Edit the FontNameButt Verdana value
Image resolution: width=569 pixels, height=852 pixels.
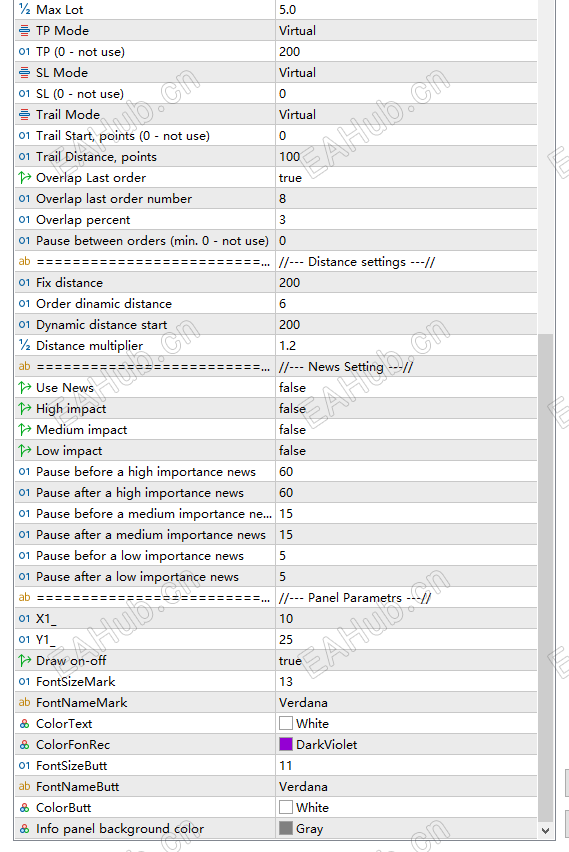click(406, 787)
